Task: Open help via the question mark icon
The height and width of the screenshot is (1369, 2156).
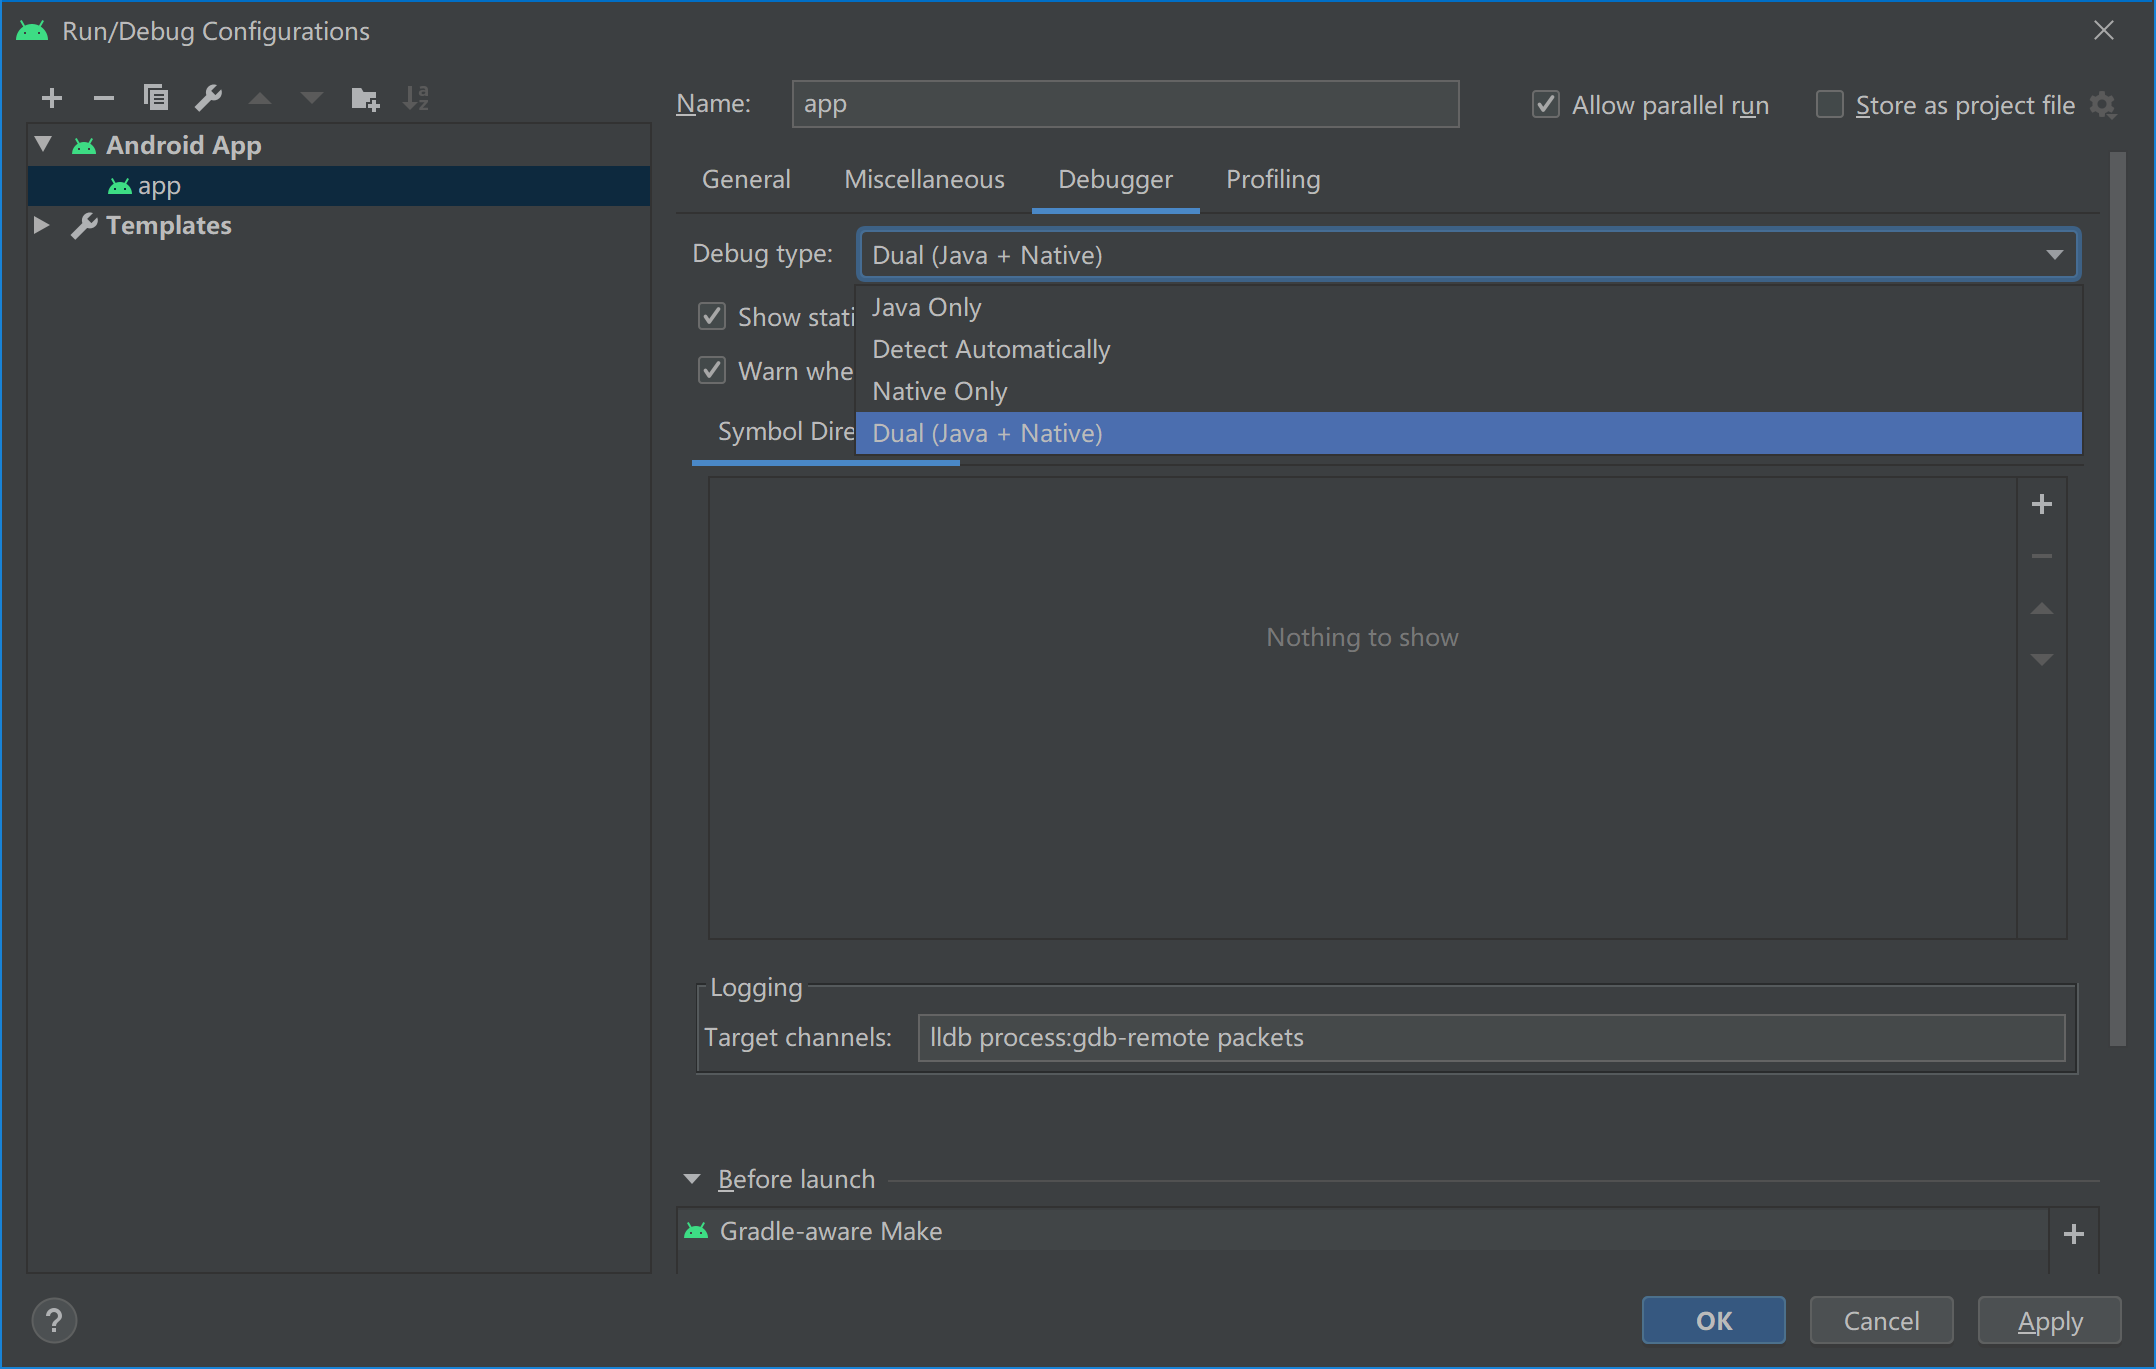Action: (x=55, y=1320)
